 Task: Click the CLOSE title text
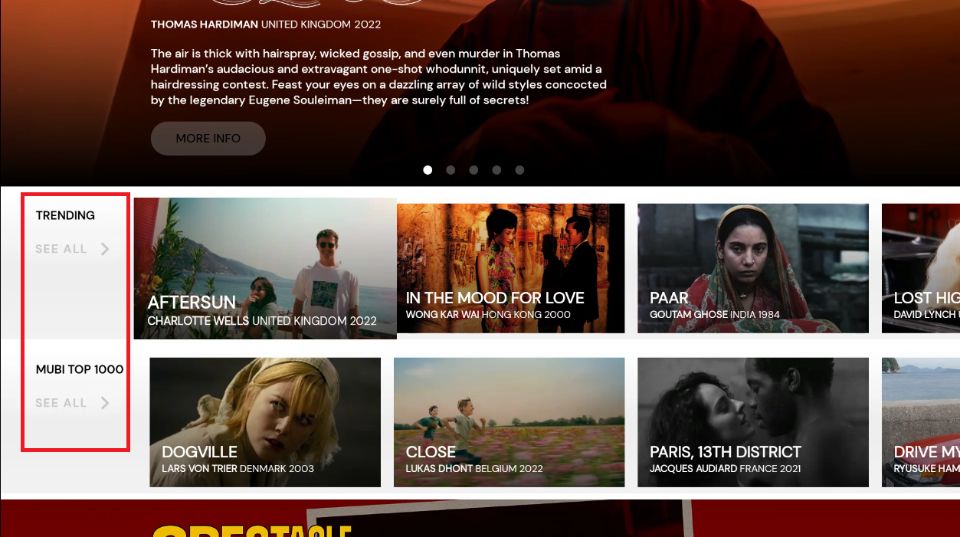[x=430, y=452]
